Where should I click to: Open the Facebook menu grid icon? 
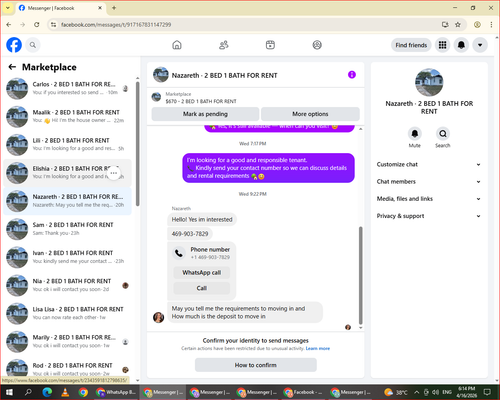442,45
